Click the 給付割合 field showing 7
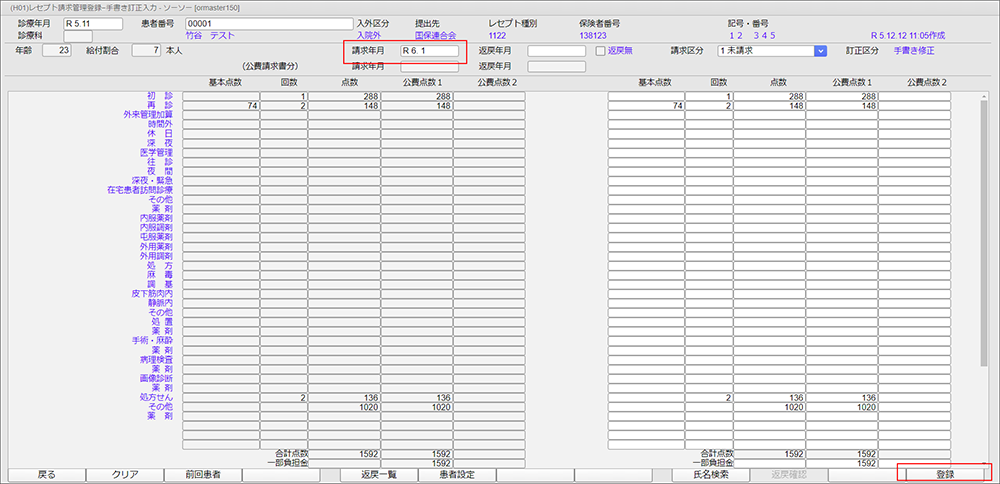 145,50
